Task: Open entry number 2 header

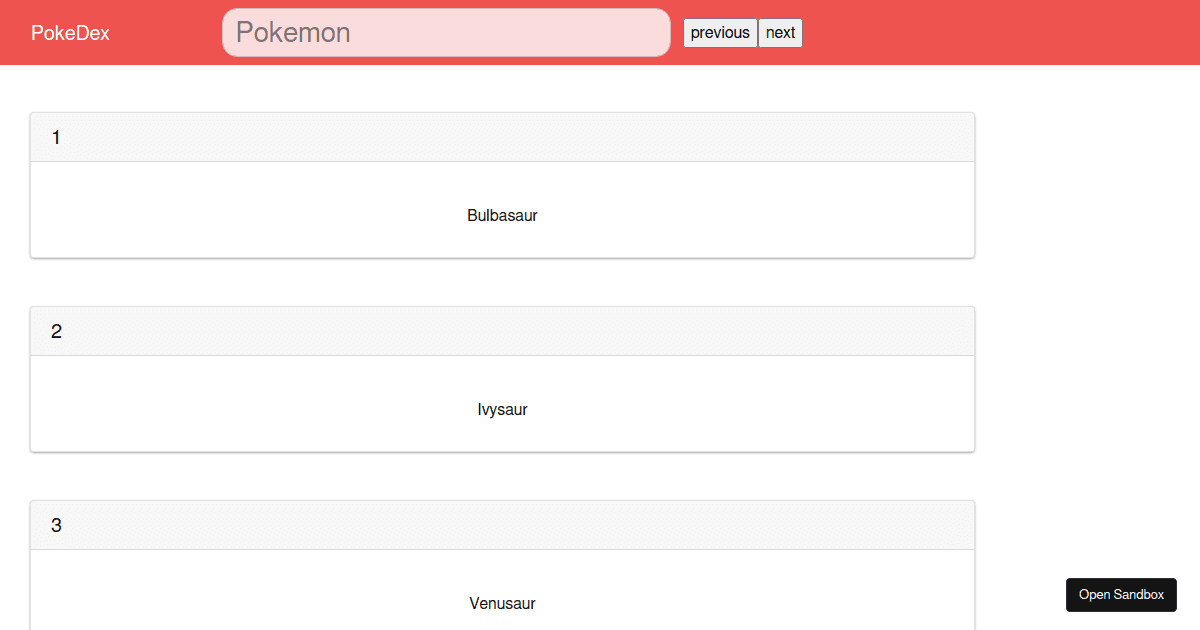Action: coord(502,331)
